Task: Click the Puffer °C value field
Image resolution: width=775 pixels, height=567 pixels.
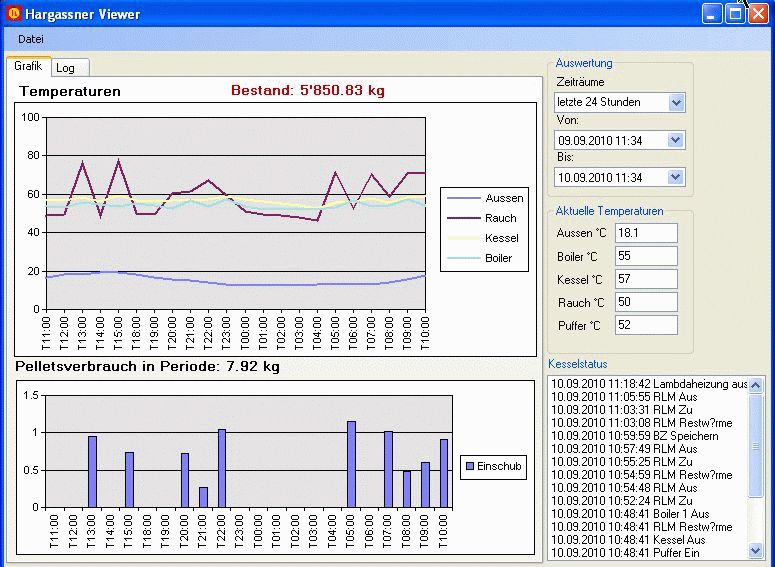Action: coord(646,325)
